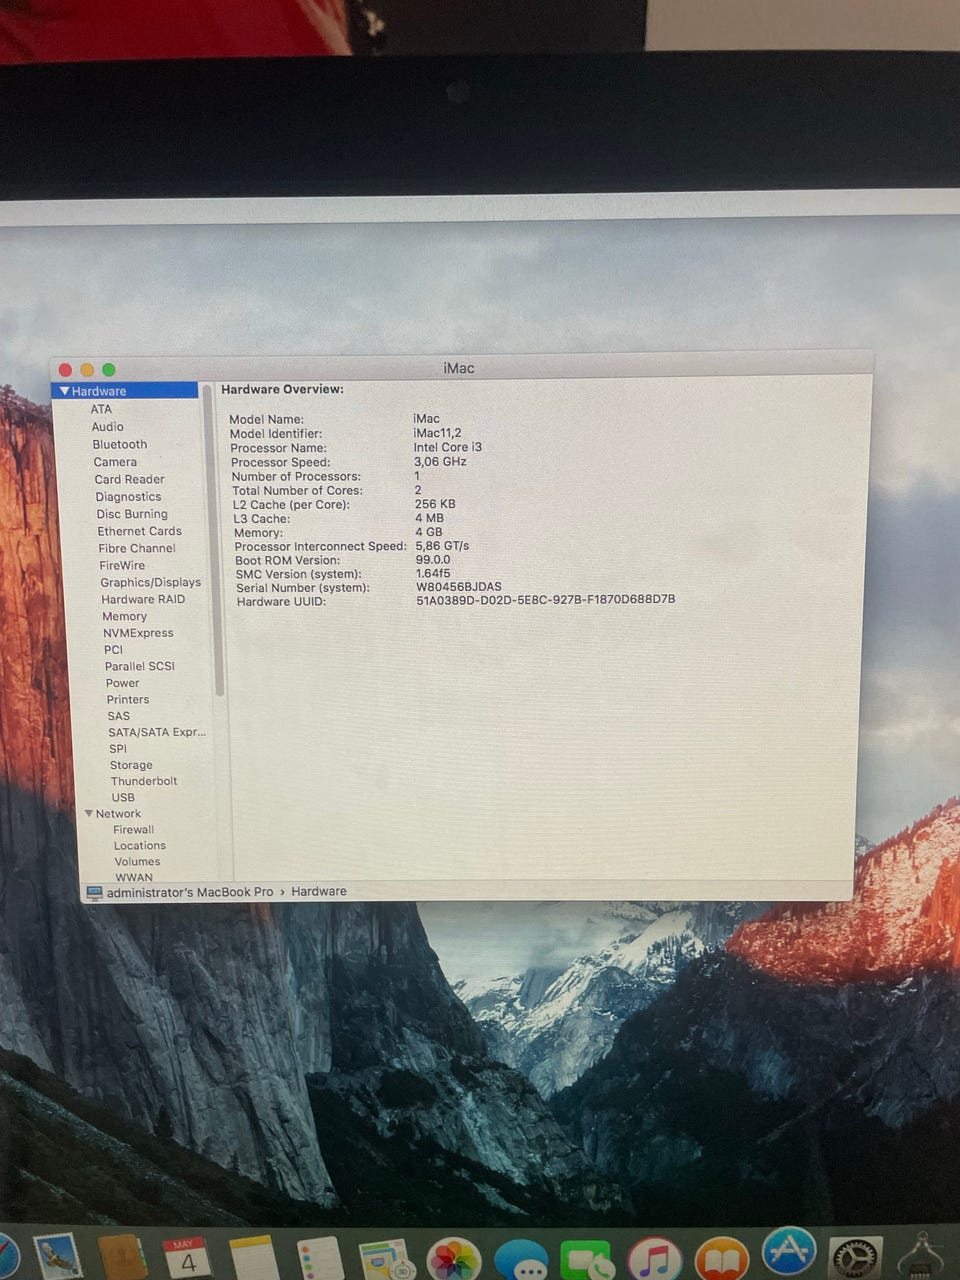960x1280 pixels.
Task: Select Hardware RAID in the sidebar
Action: click(143, 599)
